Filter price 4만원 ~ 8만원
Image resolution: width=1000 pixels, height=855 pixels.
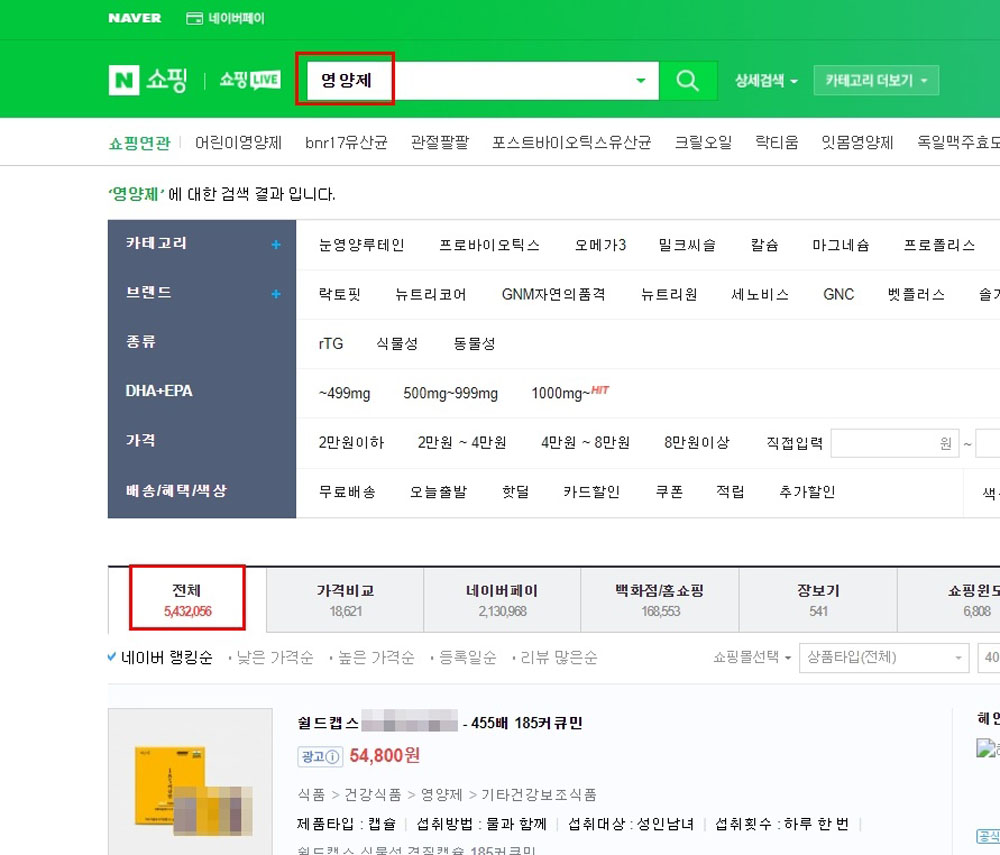585,442
